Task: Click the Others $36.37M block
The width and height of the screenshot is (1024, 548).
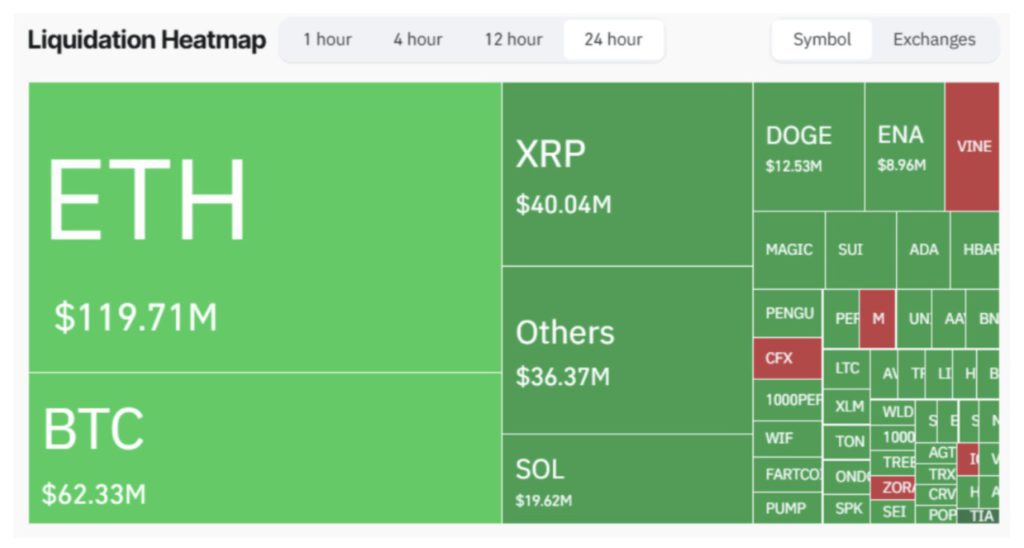Action: 626,350
